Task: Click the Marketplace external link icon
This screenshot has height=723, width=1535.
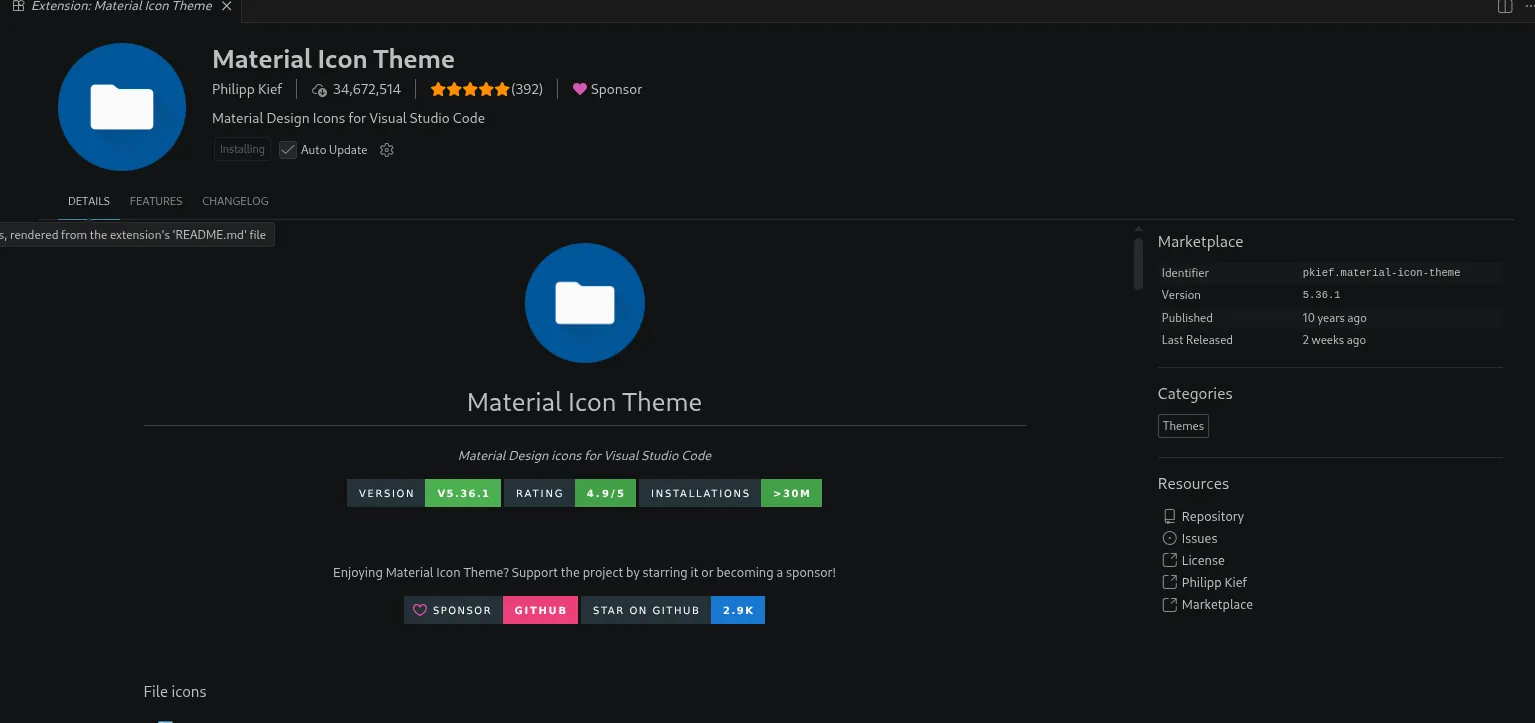Action: [1169, 605]
